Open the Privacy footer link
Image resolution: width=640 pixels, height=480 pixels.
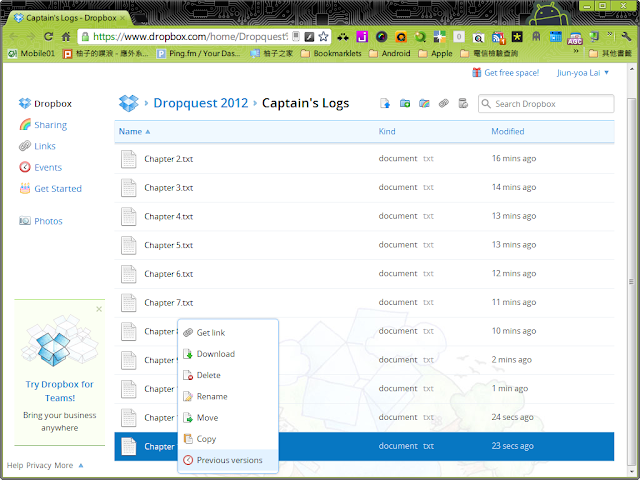pyautogui.click(x=39, y=465)
